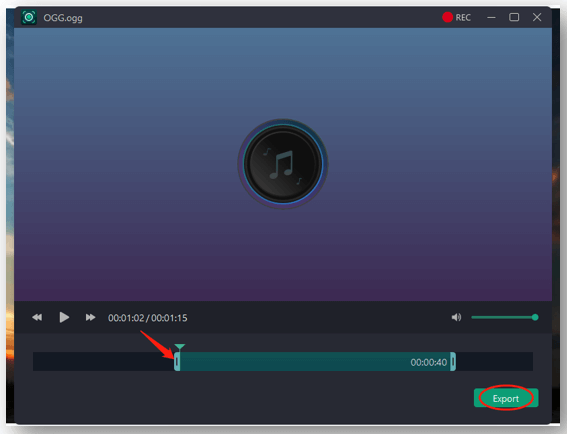Click the 00:00:40 duration label on the timeline
The height and width of the screenshot is (434, 567).
tap(429, 362)
